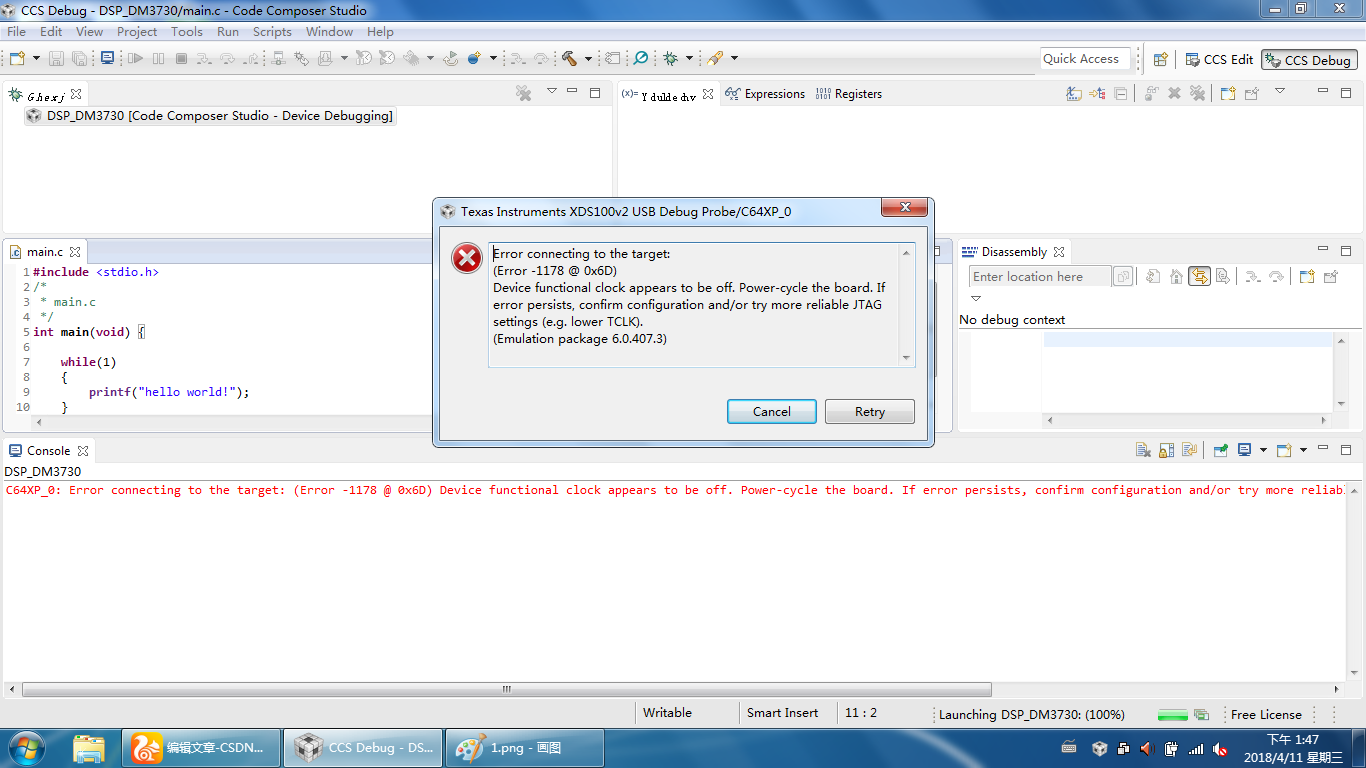The height and width of the screenshot is (768, 1366).
Task: Switch to the Expressions tab
Action: click(x=765, y=94)
